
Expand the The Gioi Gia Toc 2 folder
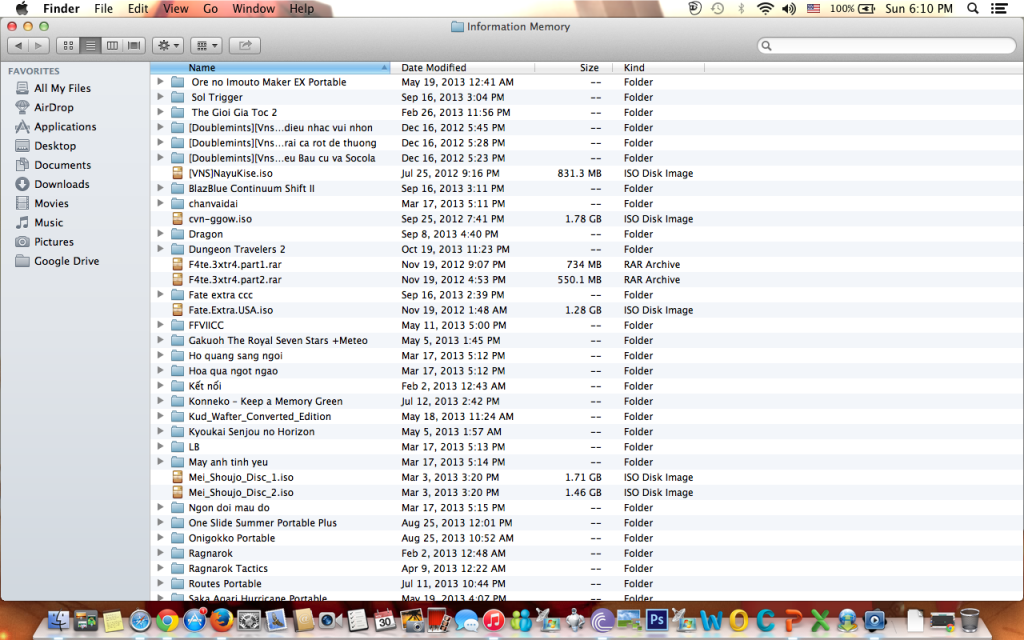[x=160, y=112]
